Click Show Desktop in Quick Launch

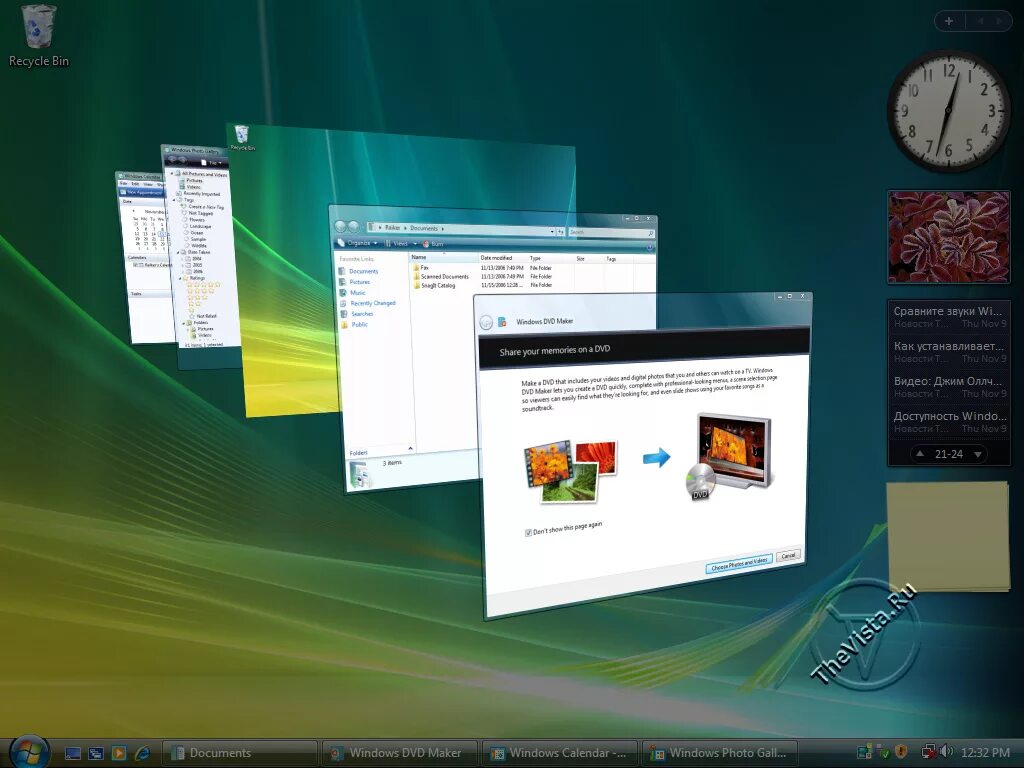coord(72,753)
